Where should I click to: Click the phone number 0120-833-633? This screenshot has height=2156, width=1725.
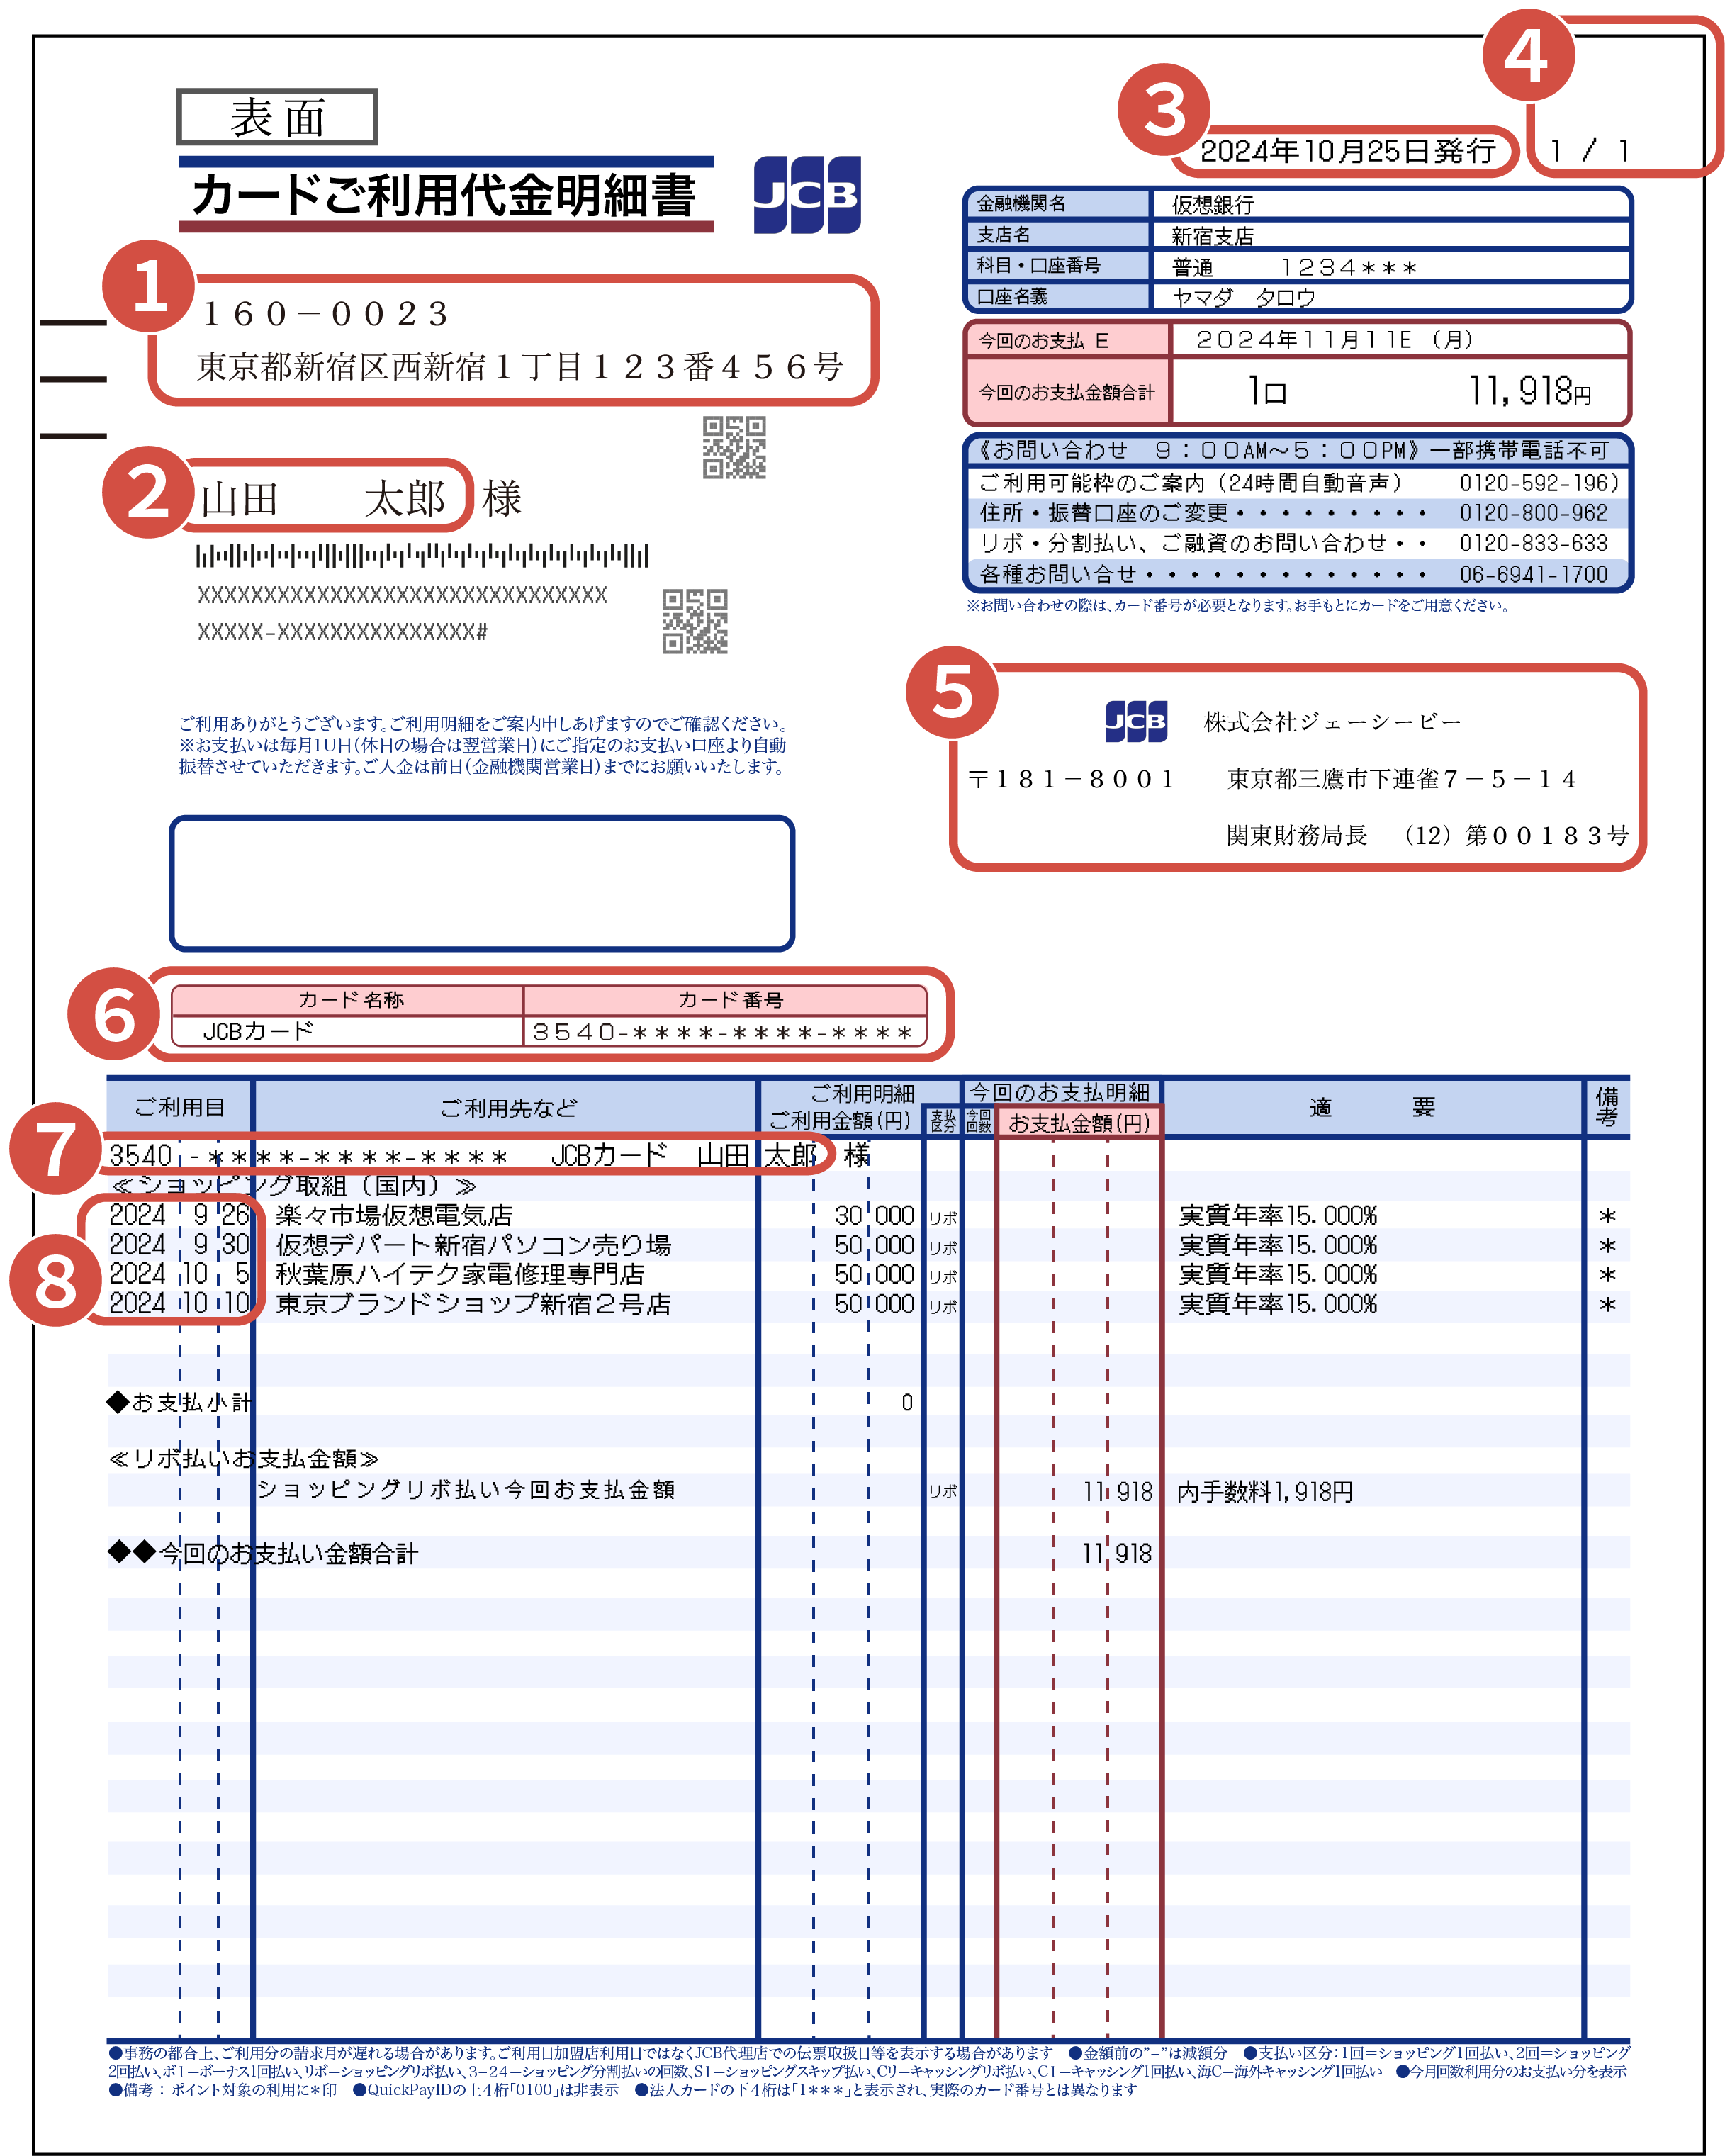1533,544
